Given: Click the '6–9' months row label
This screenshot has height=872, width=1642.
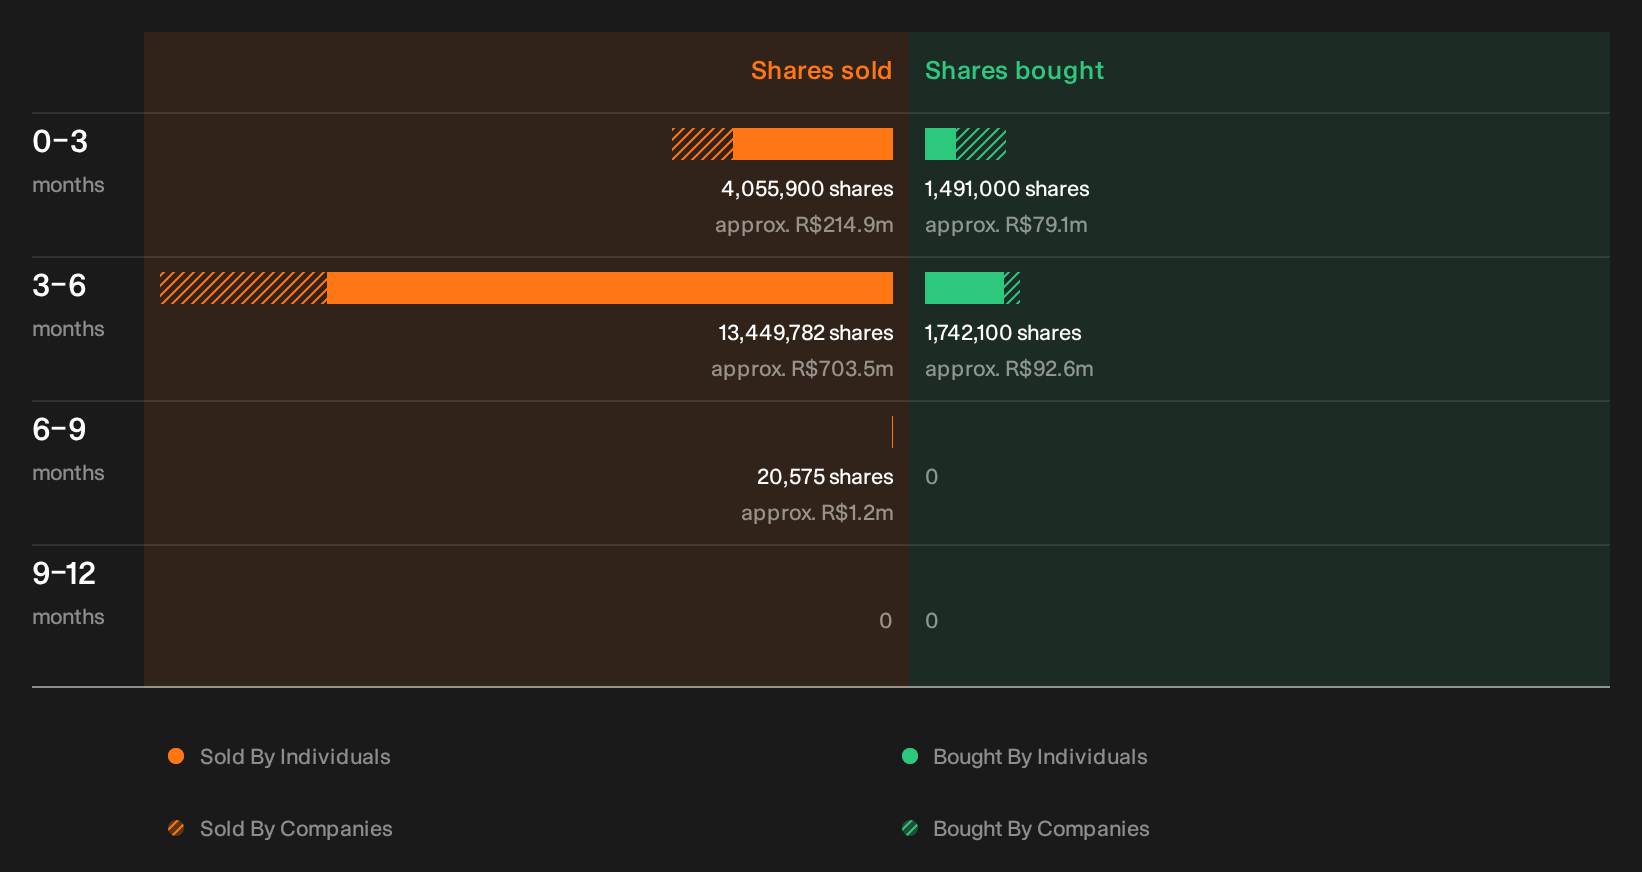Looking at the screenshot, I should 59,430.
